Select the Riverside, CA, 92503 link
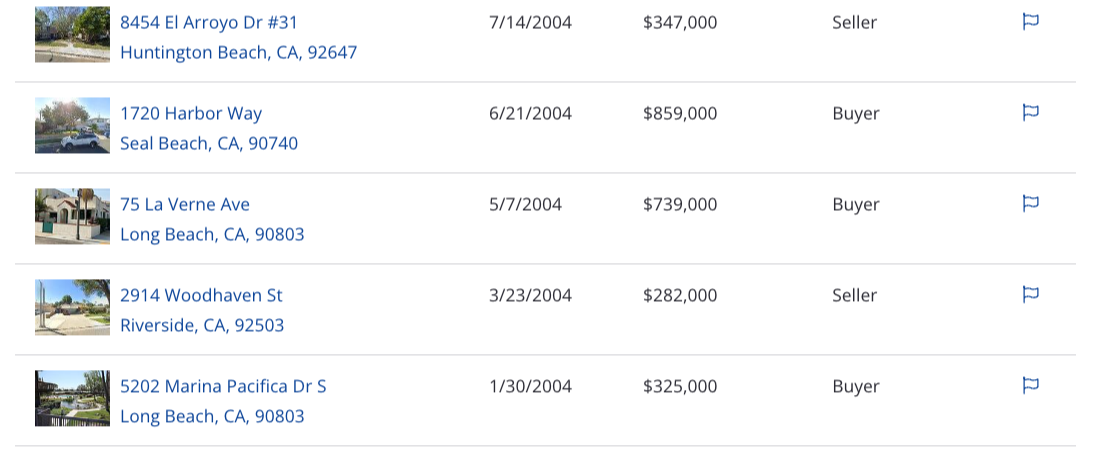Viewport: 1094px width, 454px height. pyautogui.click(x=202, y=326)
